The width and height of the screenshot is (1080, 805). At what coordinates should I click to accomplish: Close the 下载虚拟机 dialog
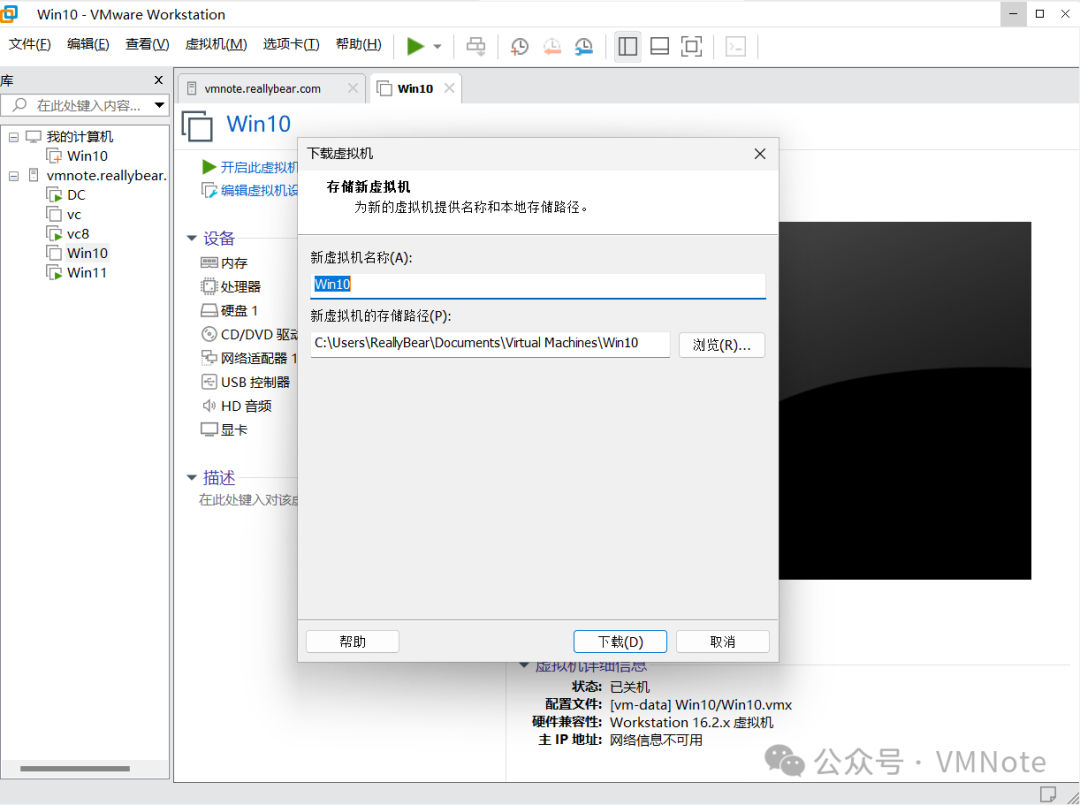(x=760, y=154)
